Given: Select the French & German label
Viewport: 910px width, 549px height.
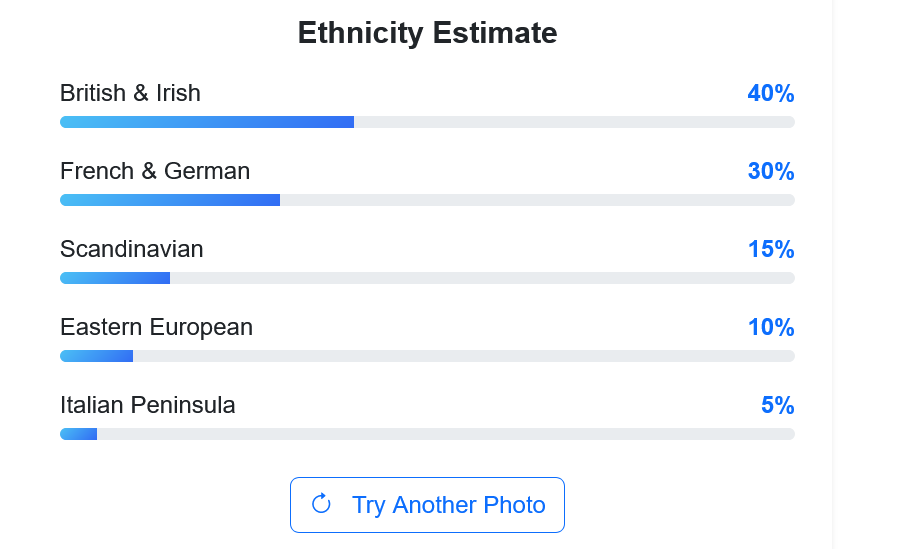Looking at the screenshot, I should 155,171.
